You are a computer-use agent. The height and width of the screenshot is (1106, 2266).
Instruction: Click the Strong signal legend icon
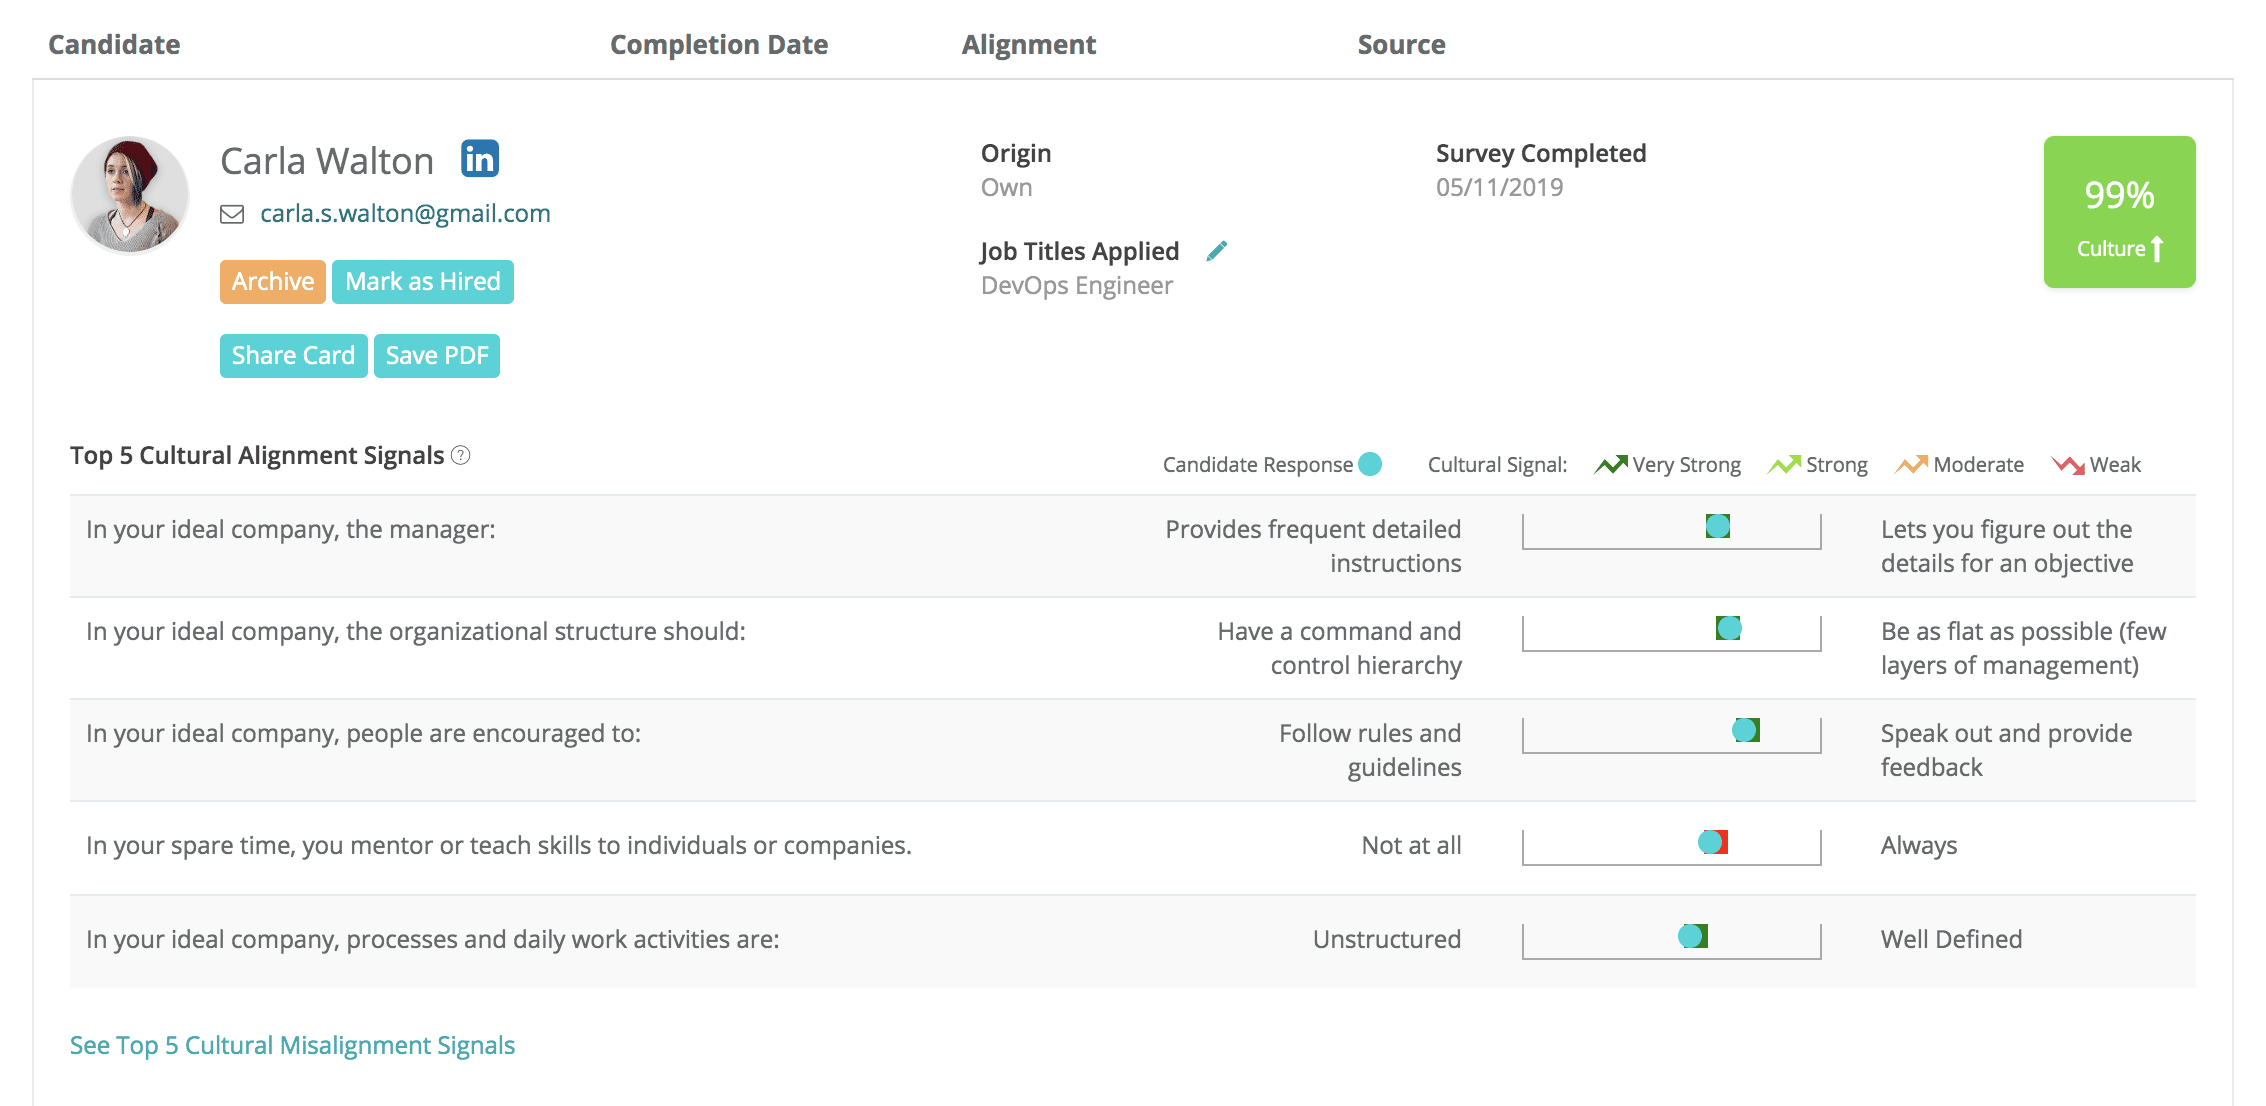pos(1784,465)
